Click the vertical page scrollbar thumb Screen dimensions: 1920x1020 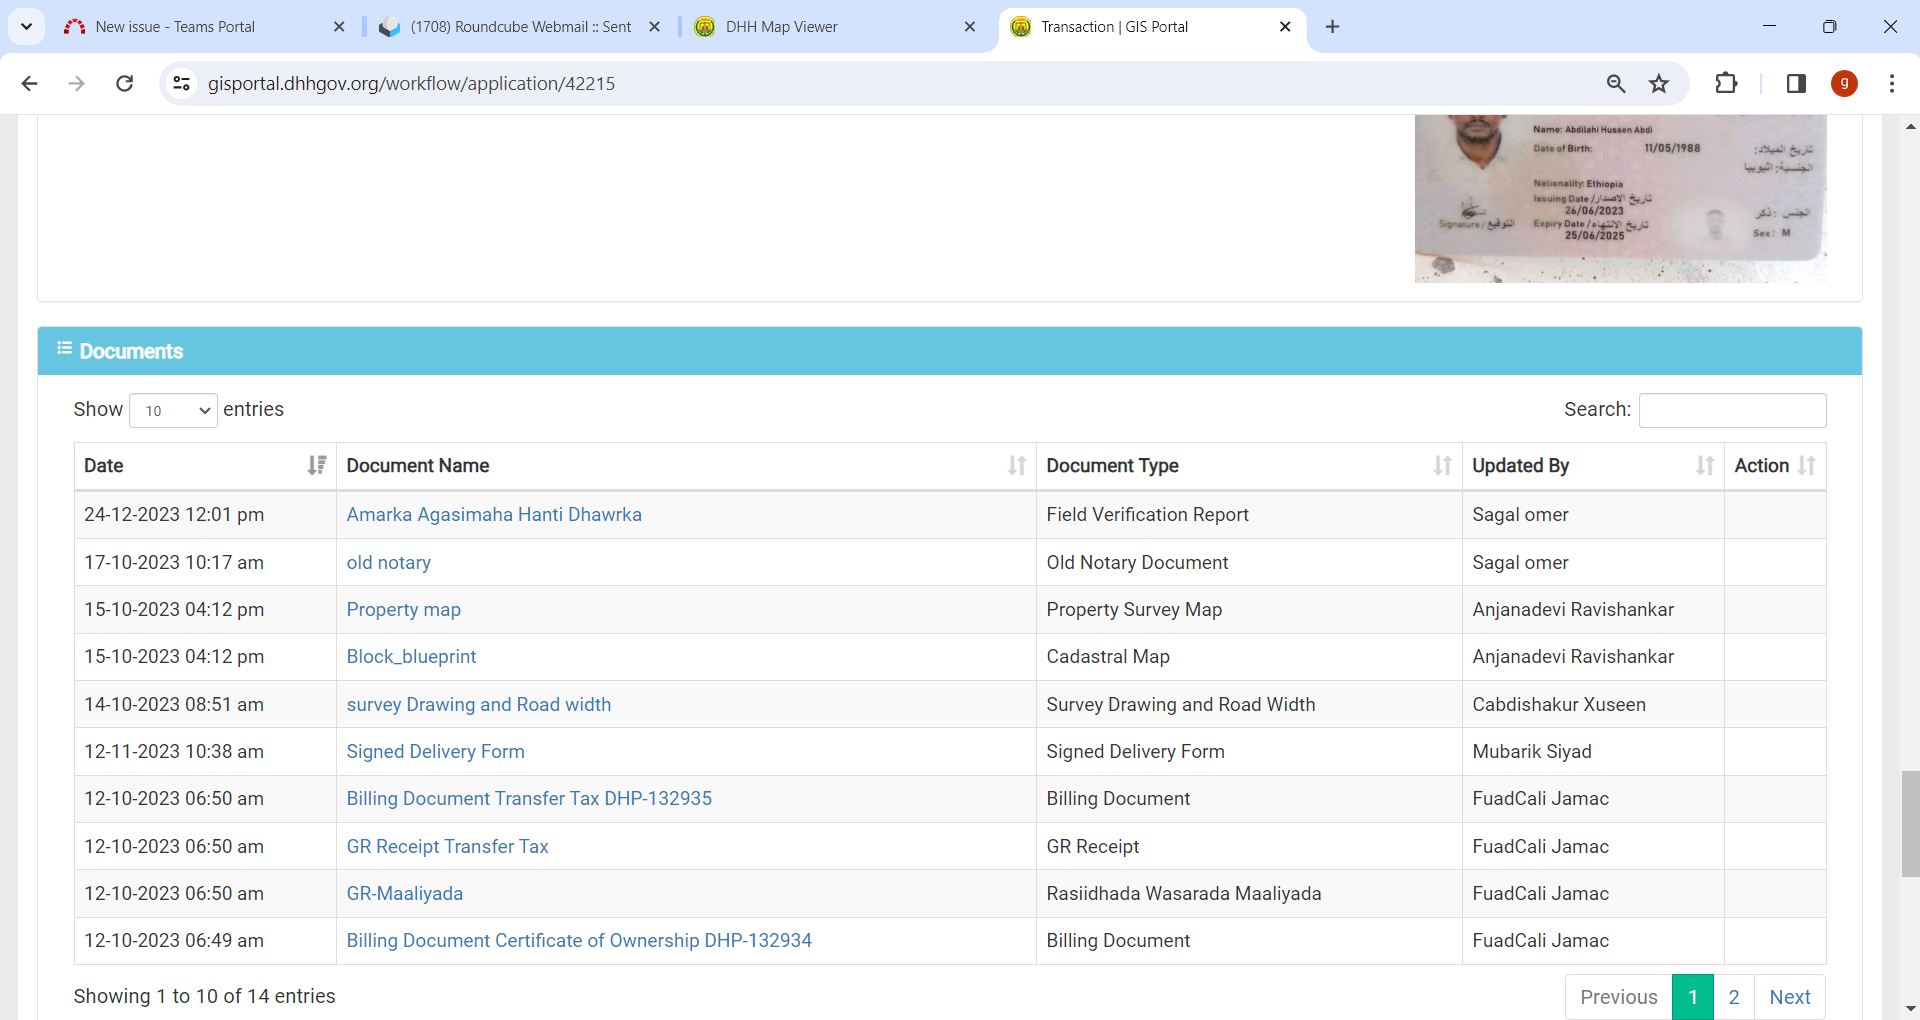(x=1910, y=824)
